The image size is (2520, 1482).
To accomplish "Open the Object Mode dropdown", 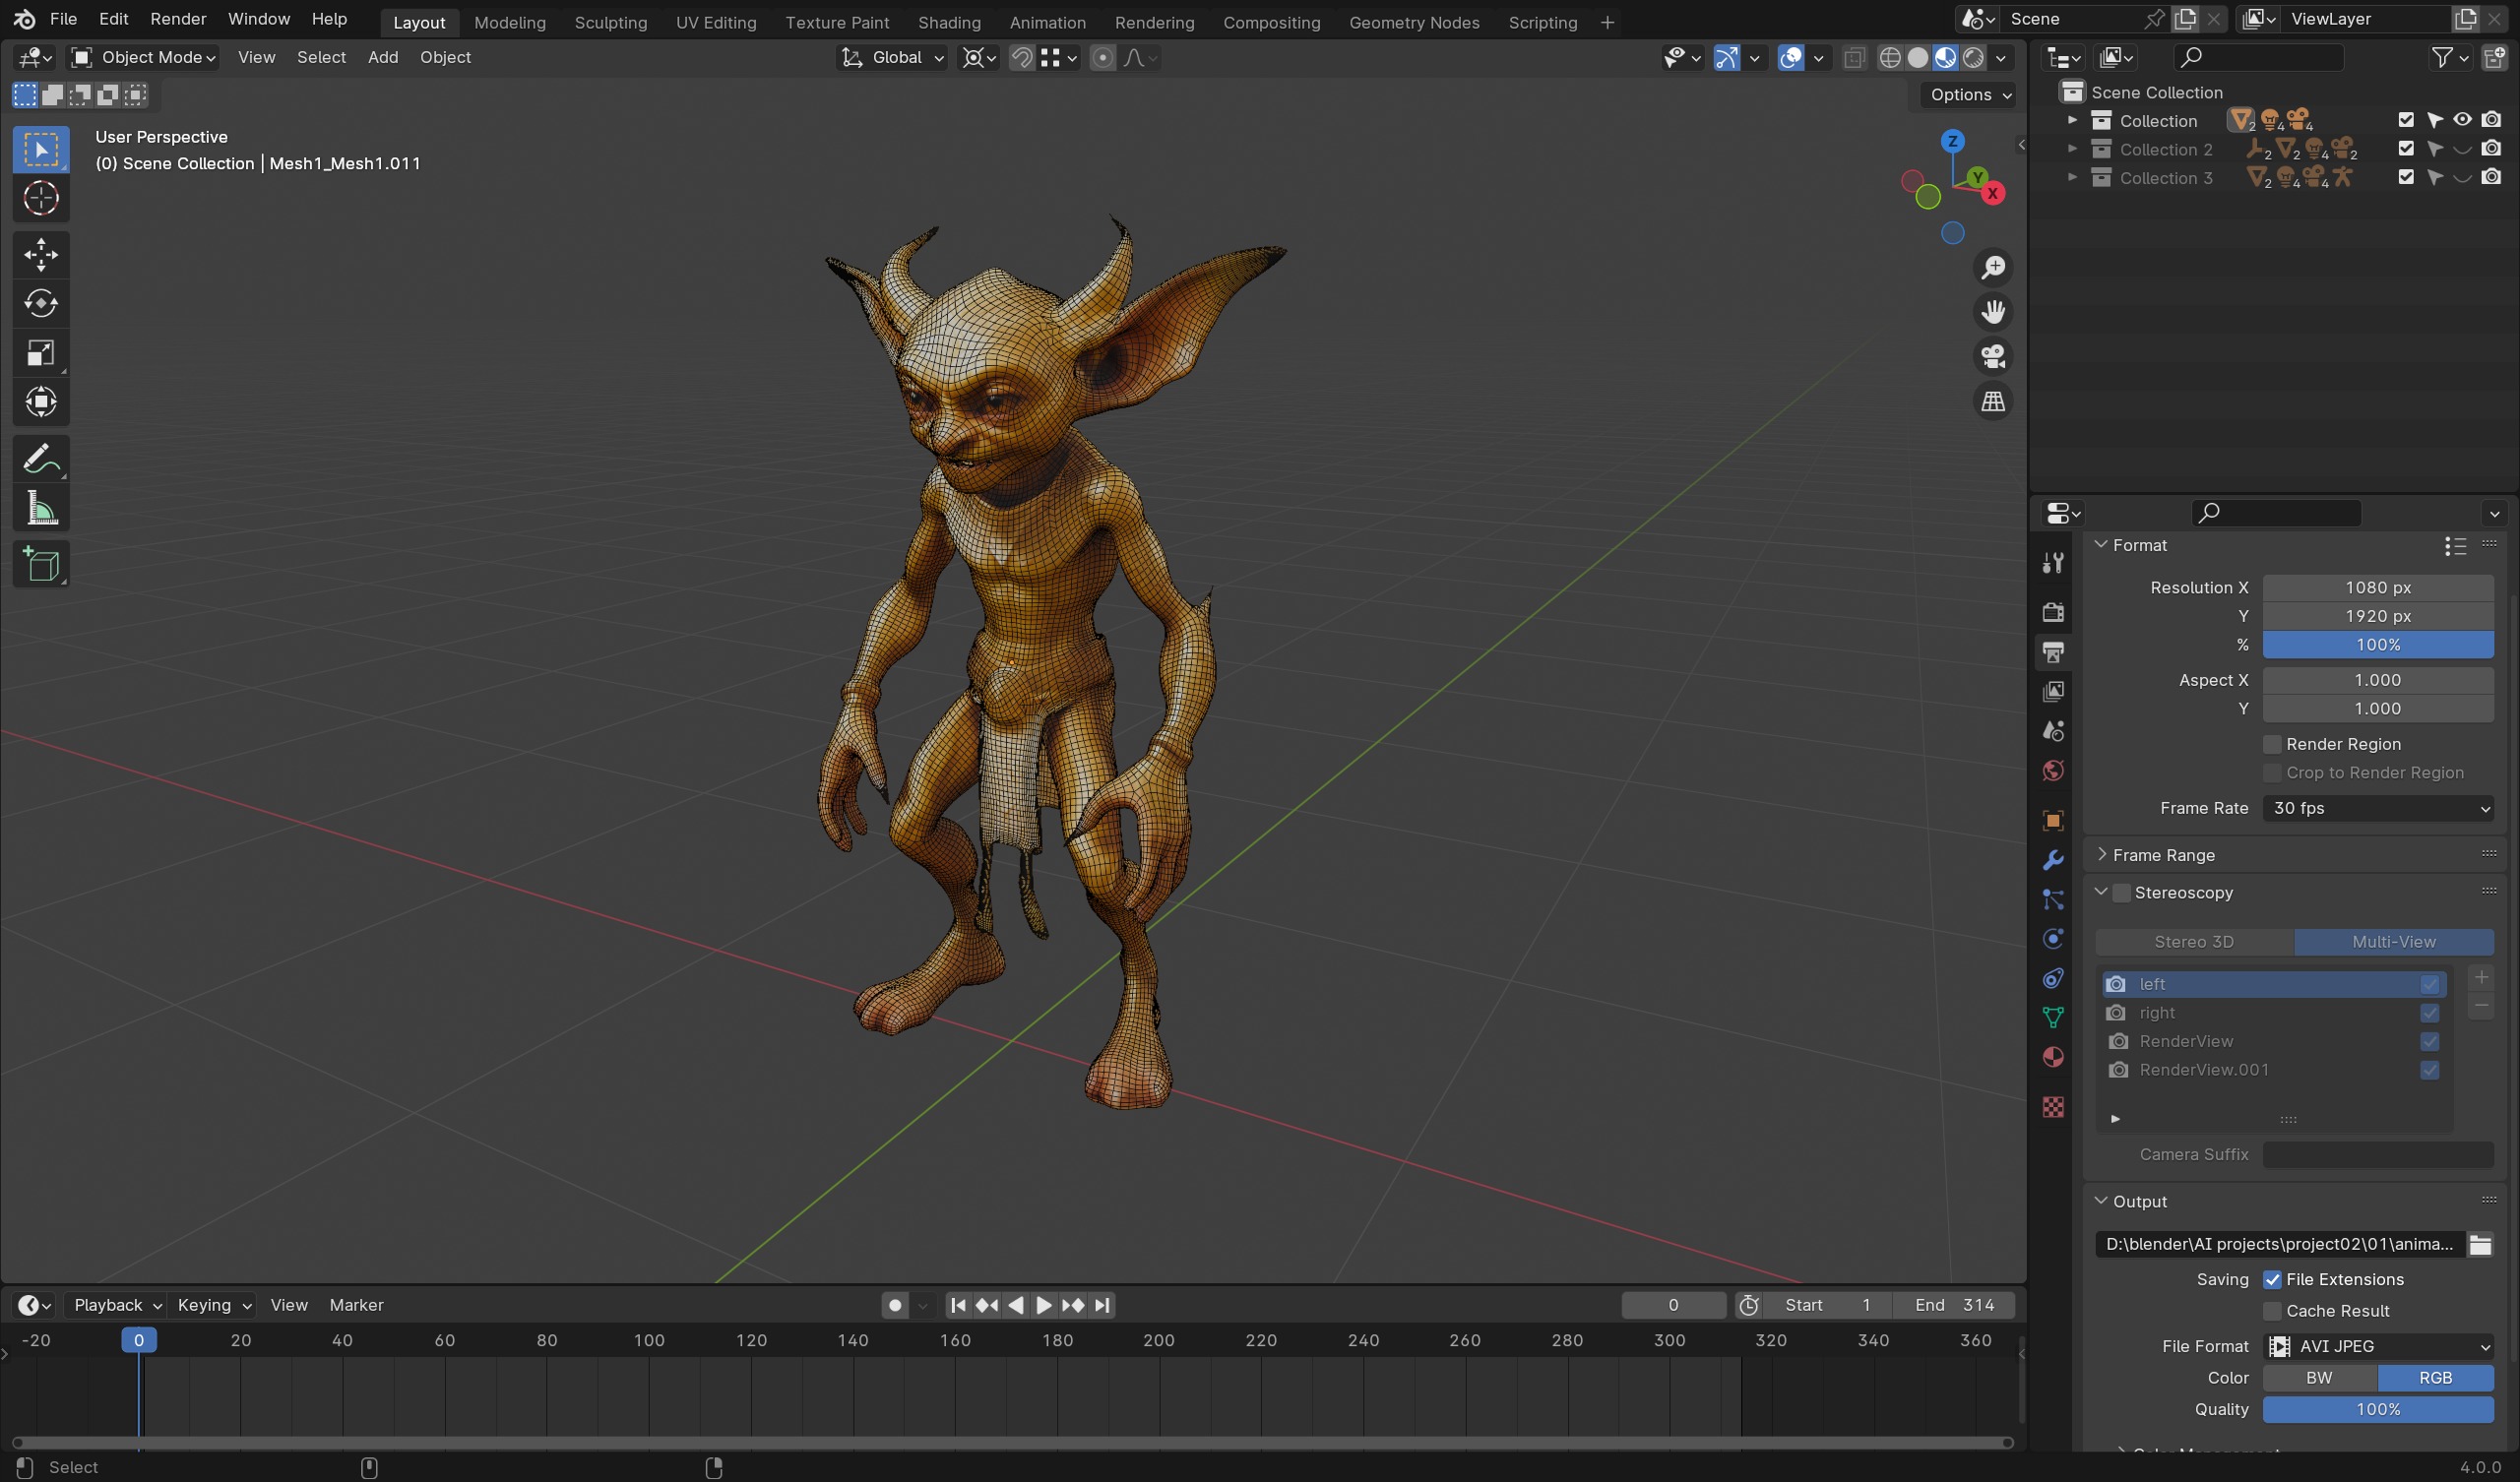I will [x=143, y=58].
